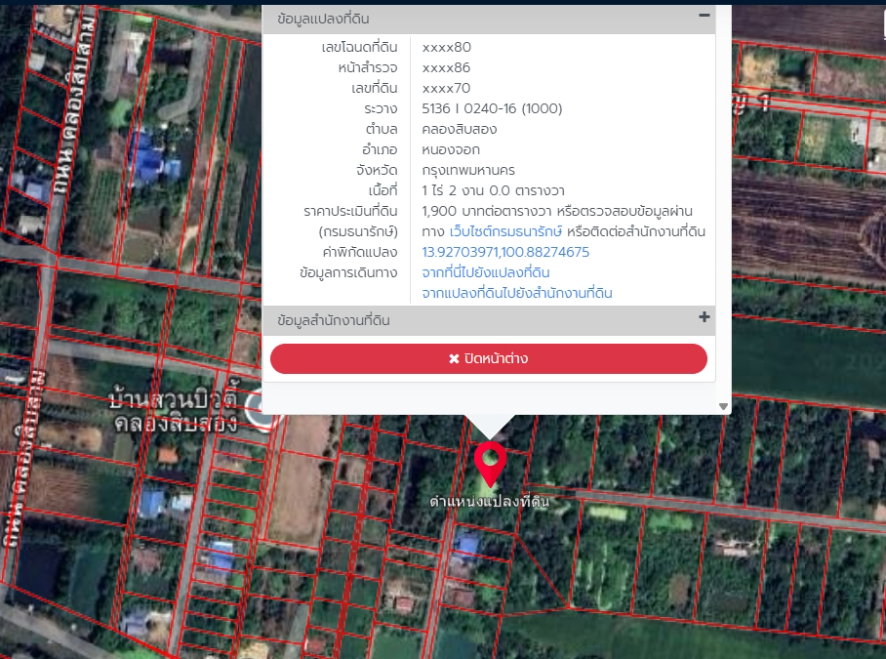
Task: Expand the ข้อมูลสำนักงานที่ดิน section with plus icon
Action: click(x=704, y=317)
